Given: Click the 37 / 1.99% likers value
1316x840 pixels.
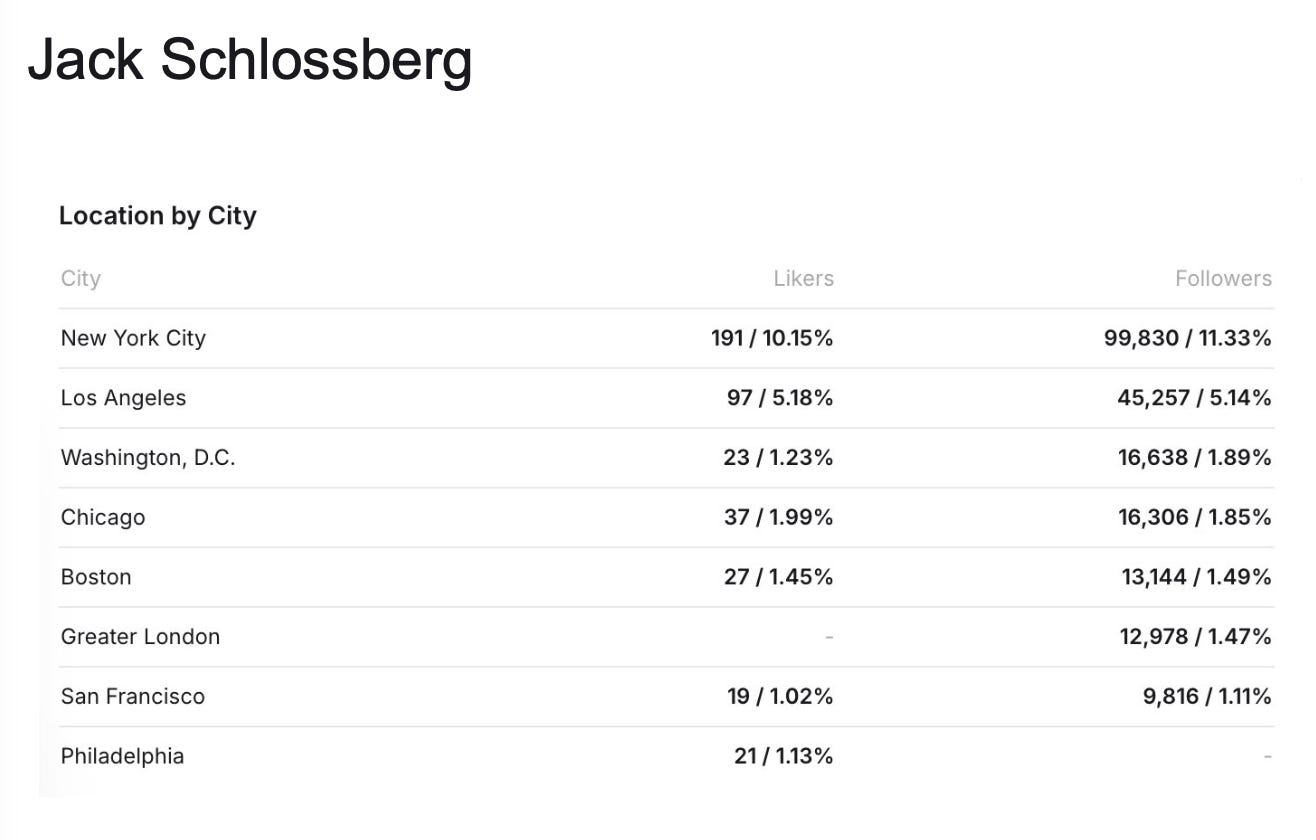Looking at the screenshot, I should click(x=780, y=517).
